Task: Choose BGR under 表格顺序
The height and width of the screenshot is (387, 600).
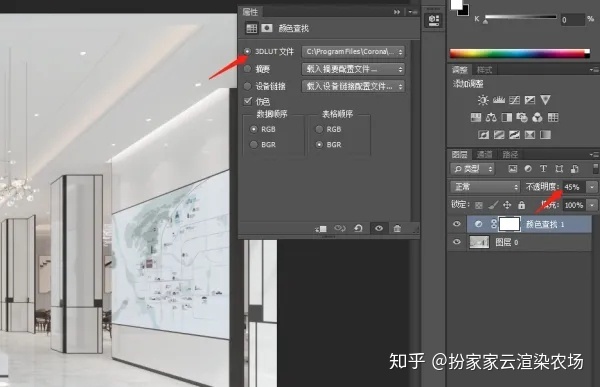Action: click(319, 145)
